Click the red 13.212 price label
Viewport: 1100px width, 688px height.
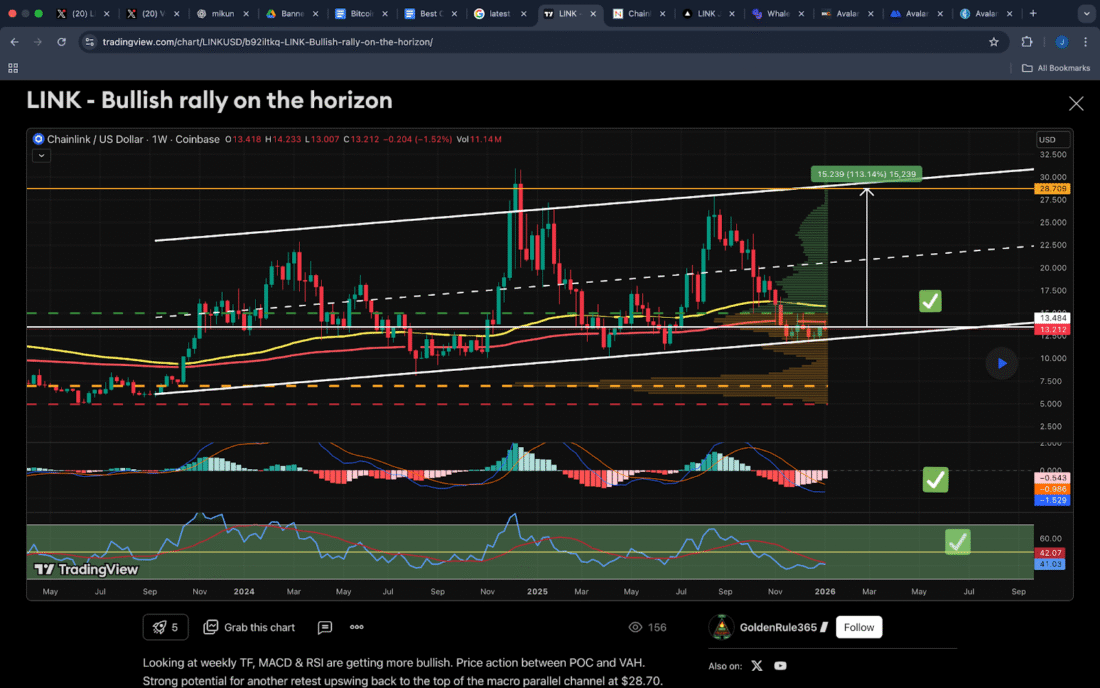(1052, 330)
